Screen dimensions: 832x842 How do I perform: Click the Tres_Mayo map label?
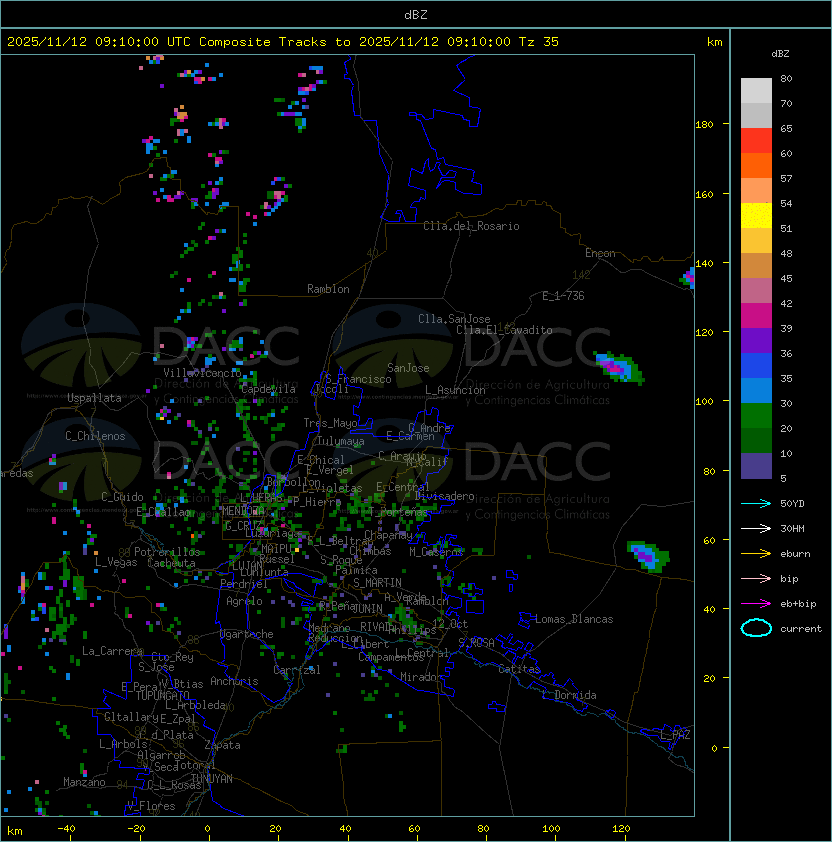[330, 423]
